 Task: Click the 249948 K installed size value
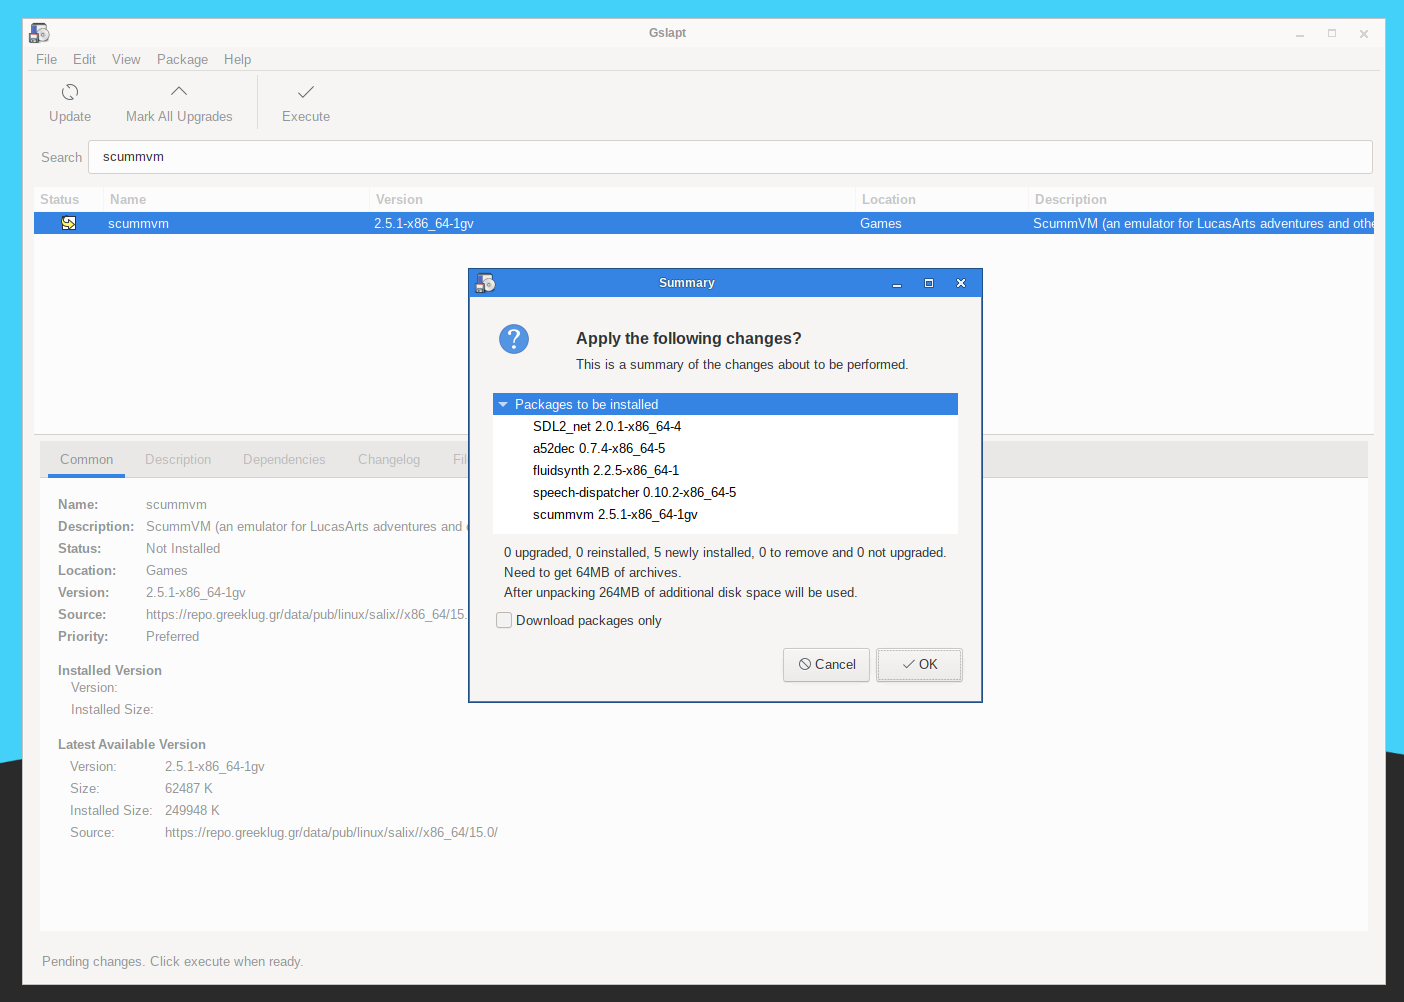coord(192,810)
